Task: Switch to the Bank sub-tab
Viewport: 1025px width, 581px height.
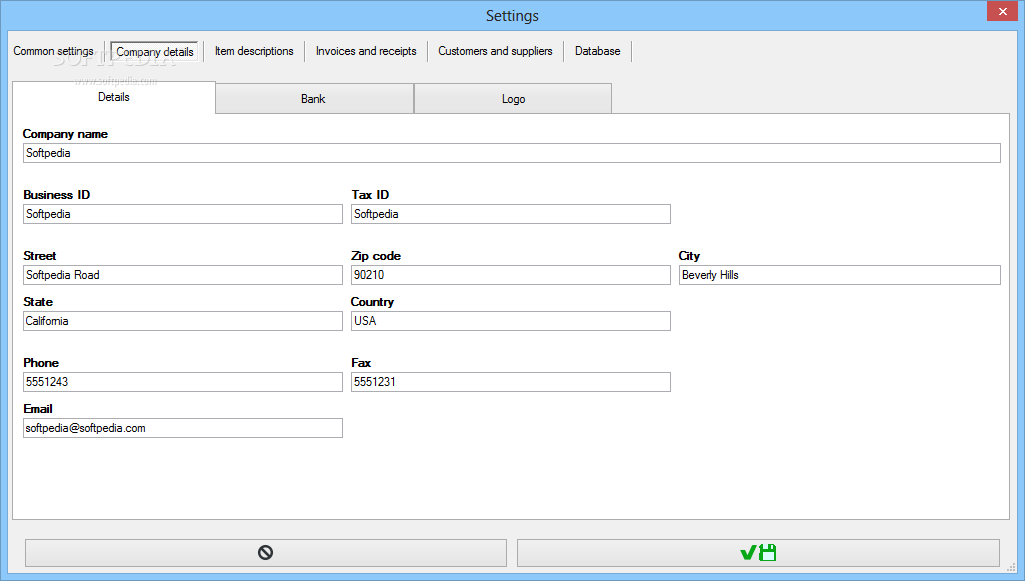Action: (x=314, y=99)
